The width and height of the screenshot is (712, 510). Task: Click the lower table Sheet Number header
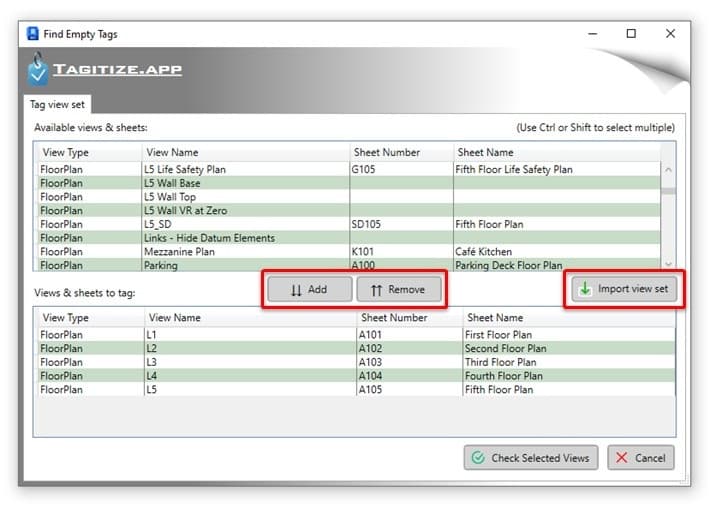pos(410,317)
